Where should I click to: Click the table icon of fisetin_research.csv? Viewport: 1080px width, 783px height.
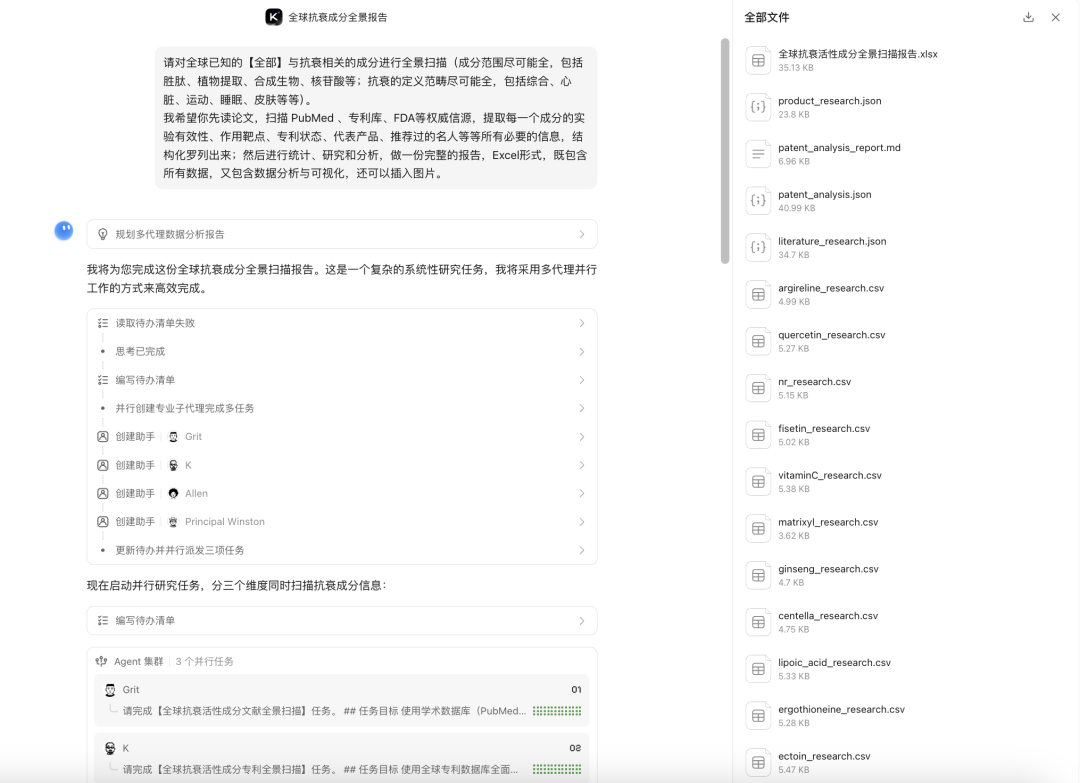758,435
